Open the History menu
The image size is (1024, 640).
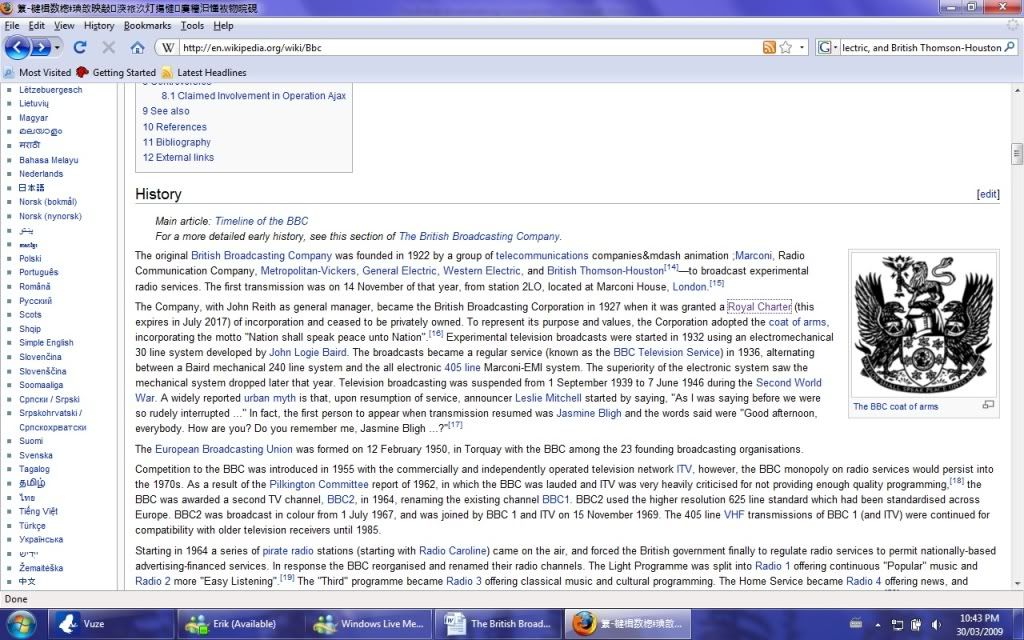pyautogui.click(x=99, y=25)
